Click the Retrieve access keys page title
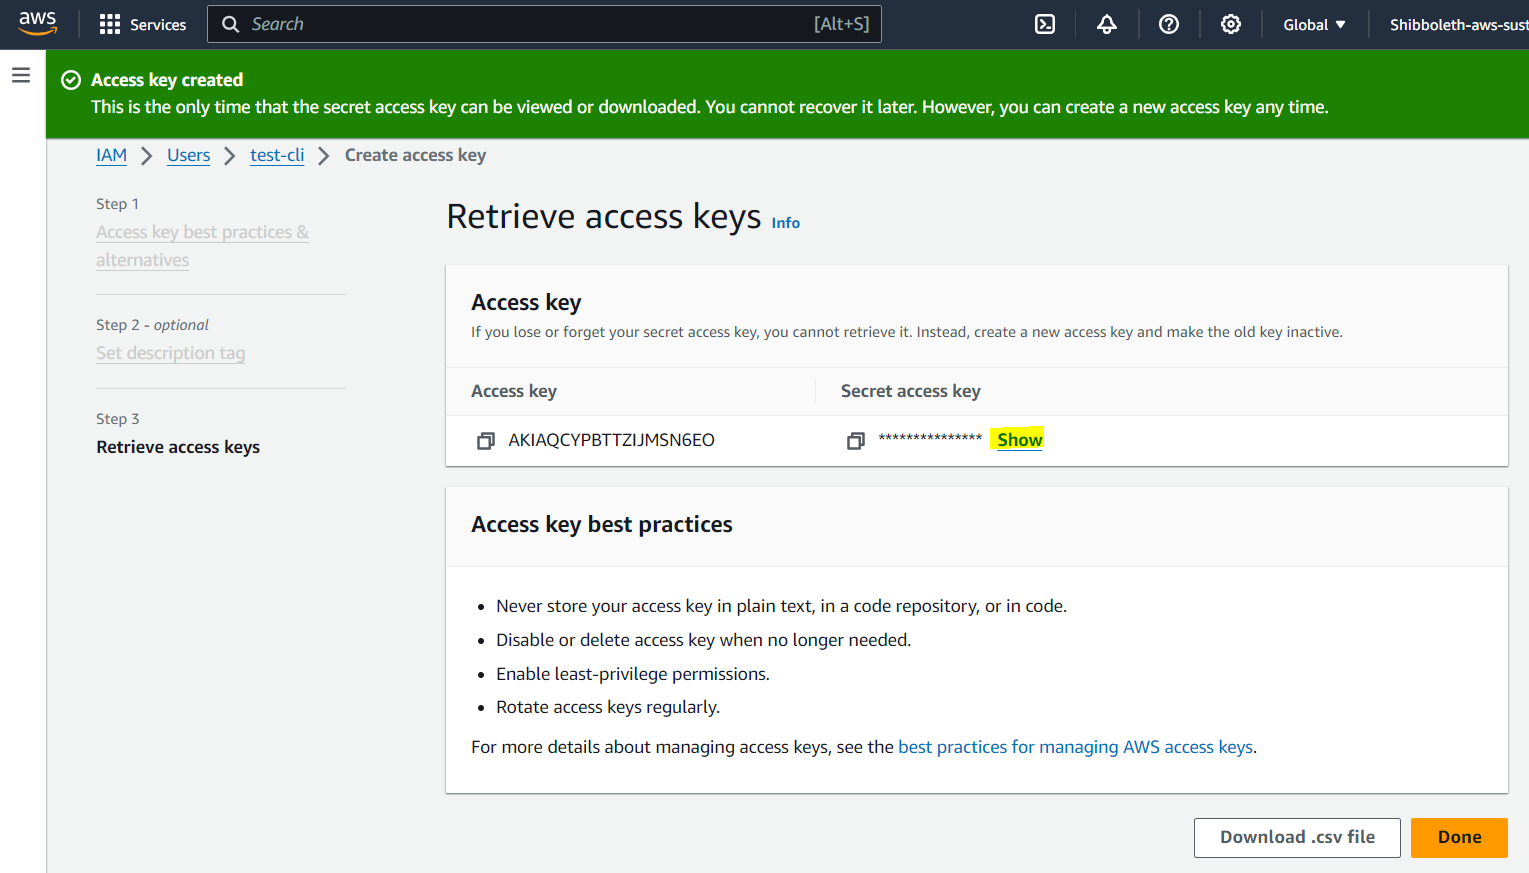The height and width of the screenshot is (873, 1529). click(604, 216)
